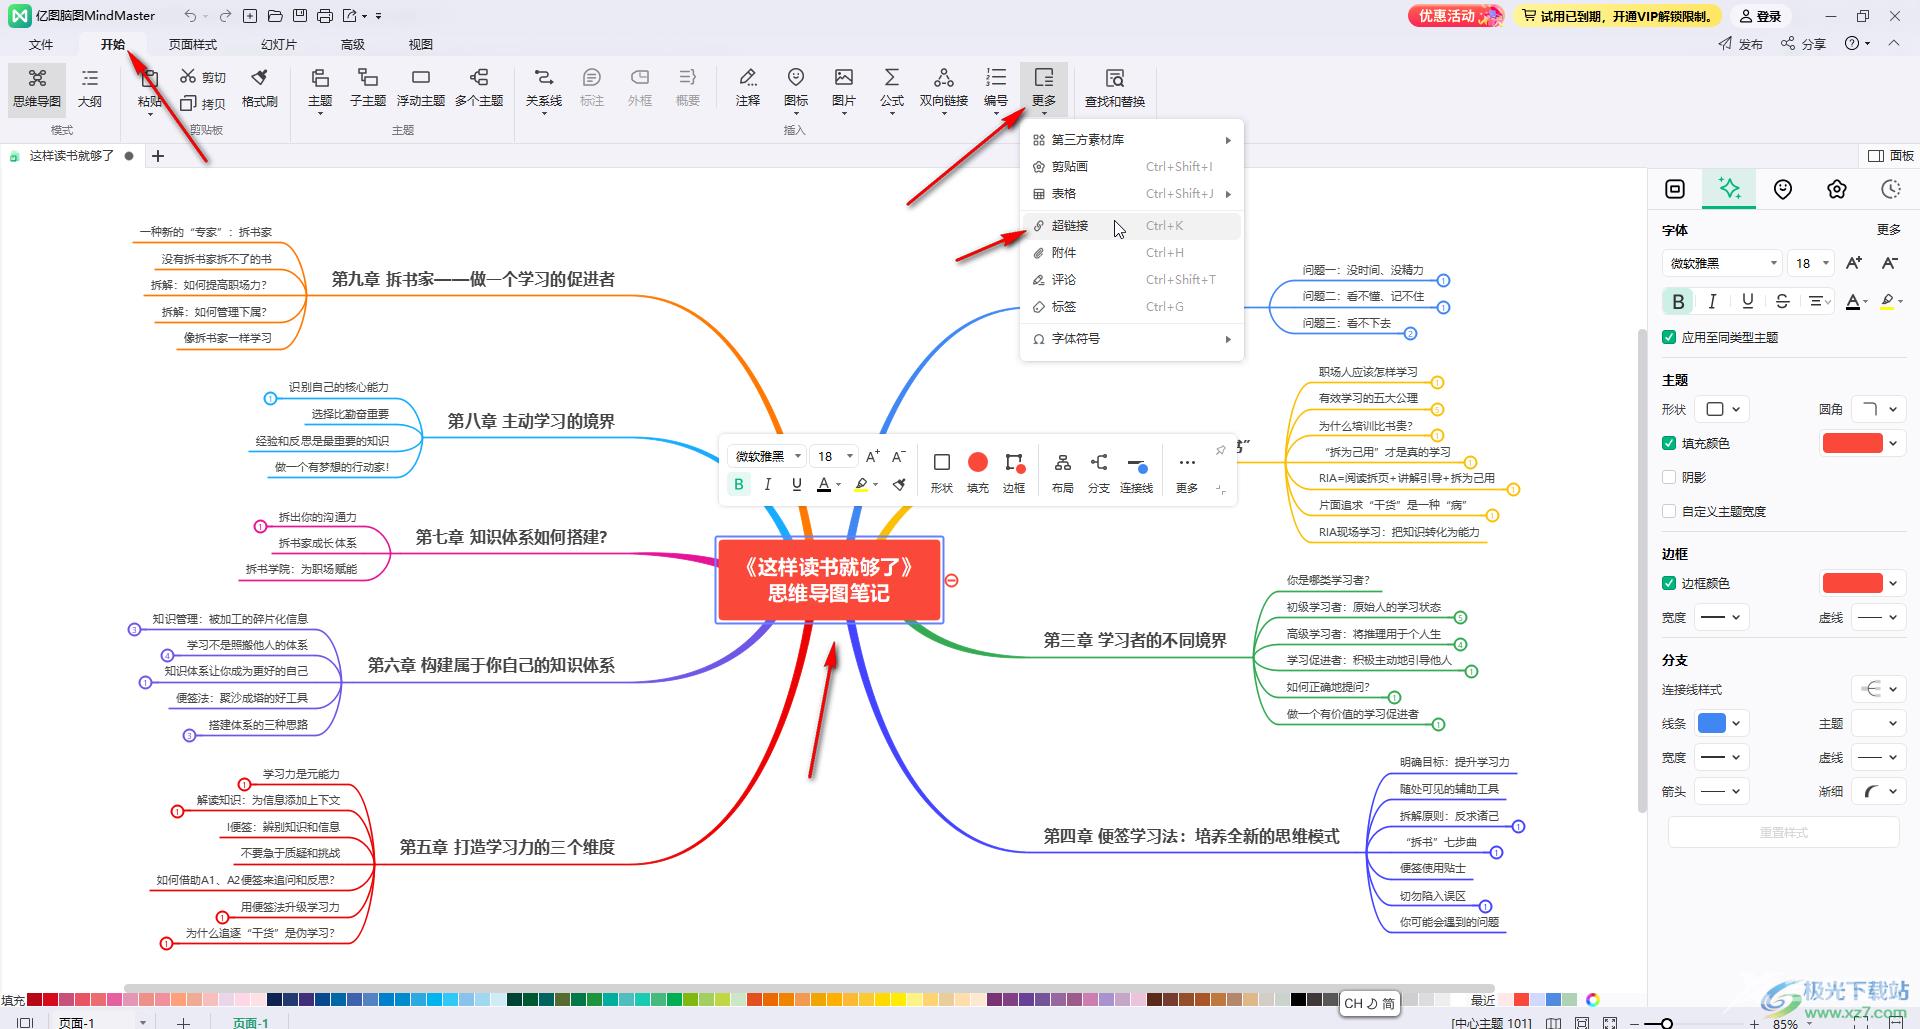Click the share (分享) button
The height and width of the screenshot is (1029, 1920).
pyautogui.click(x=1804, y=44)
